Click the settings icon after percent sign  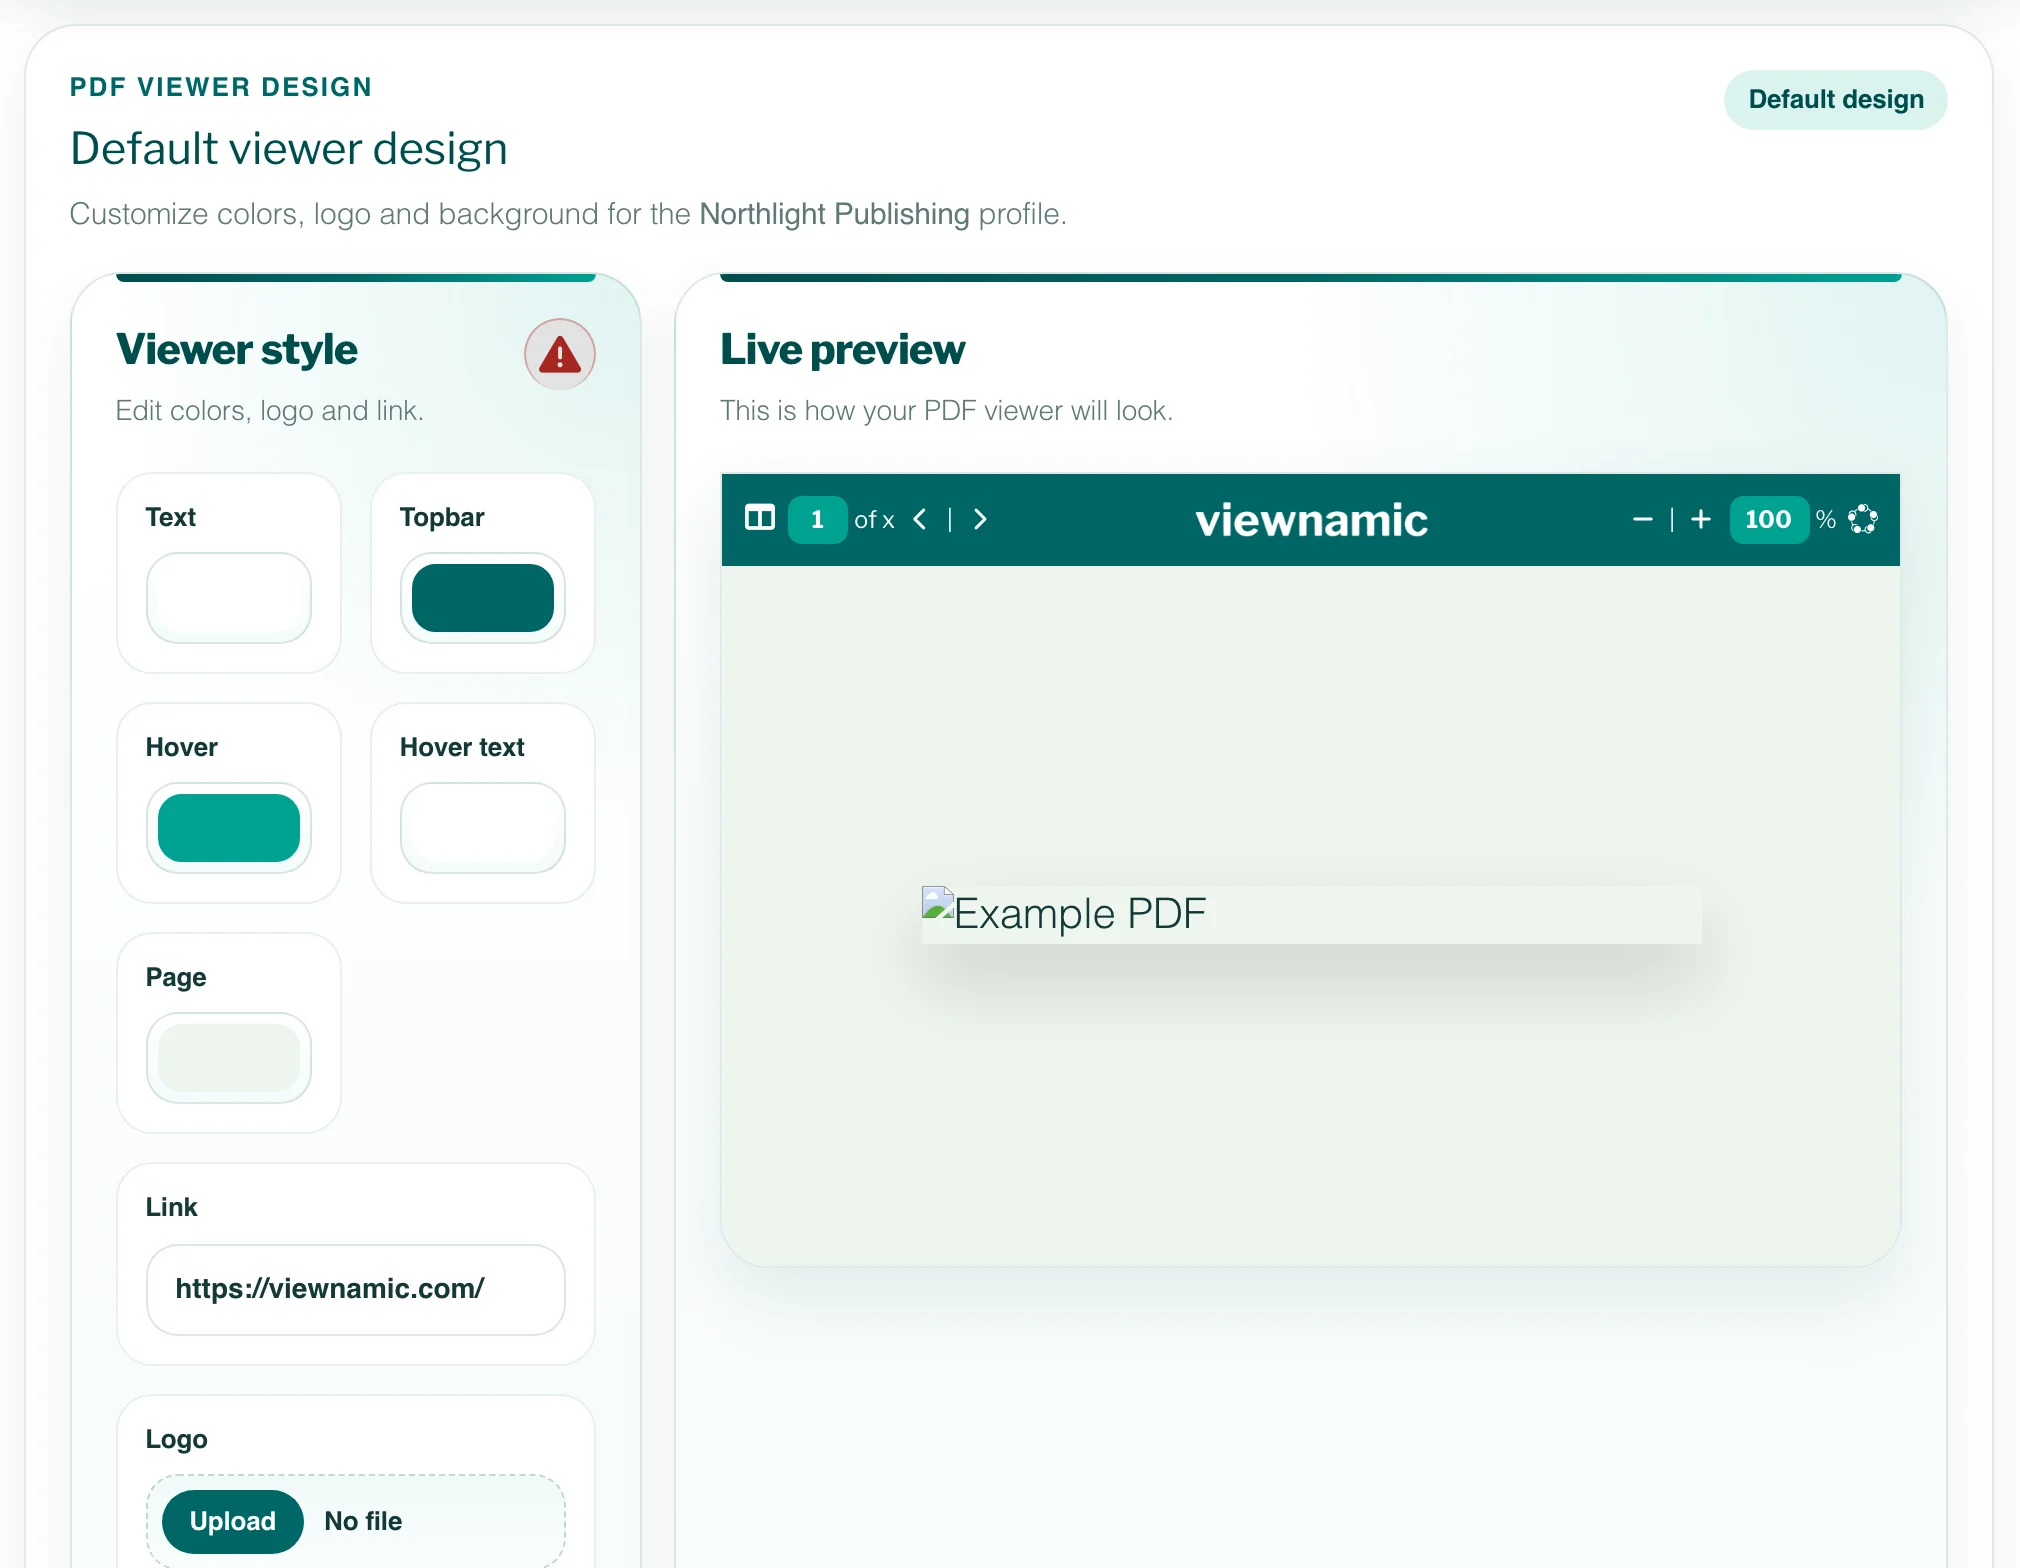pos(1863,519)
